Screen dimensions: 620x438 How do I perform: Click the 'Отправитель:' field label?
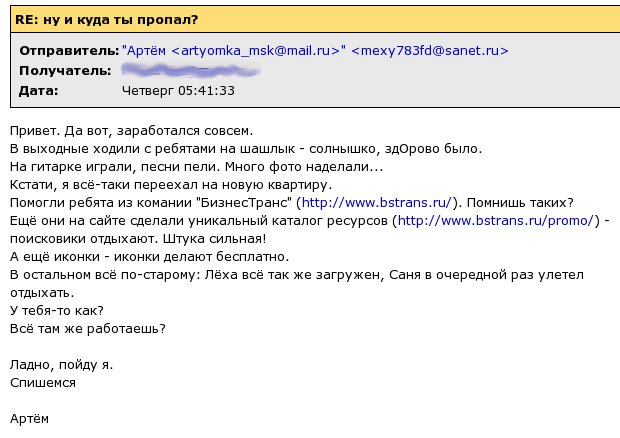click(69, 51)
